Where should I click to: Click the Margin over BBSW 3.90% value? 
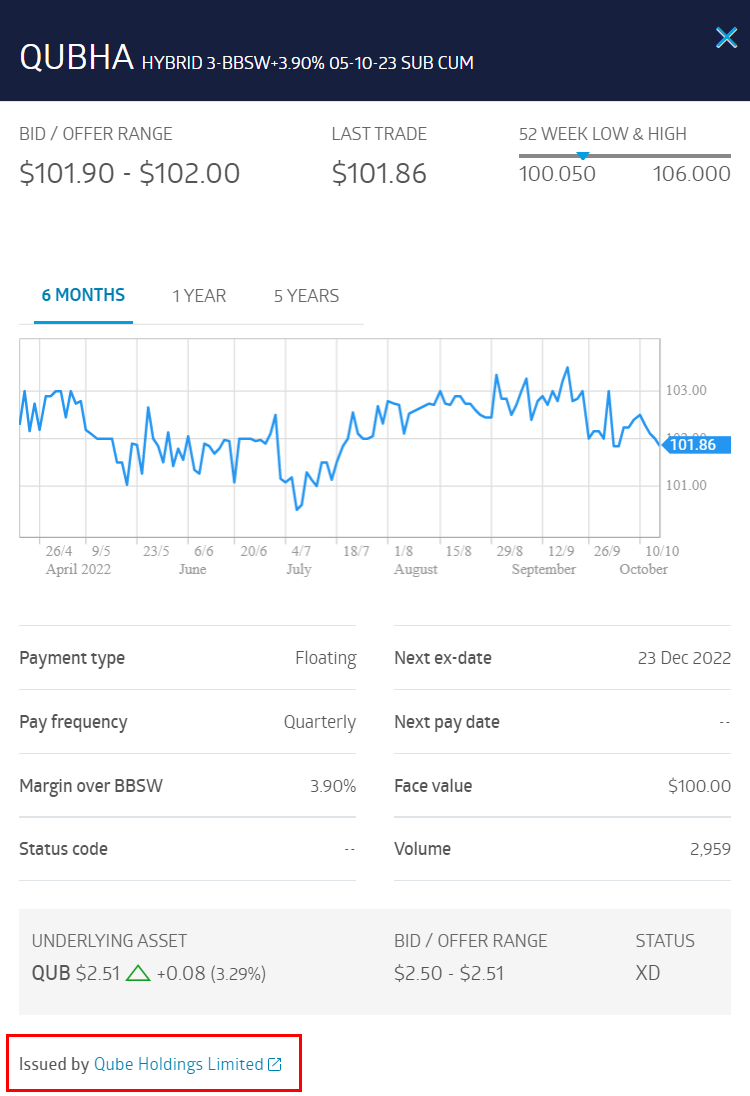pos(333,786)
